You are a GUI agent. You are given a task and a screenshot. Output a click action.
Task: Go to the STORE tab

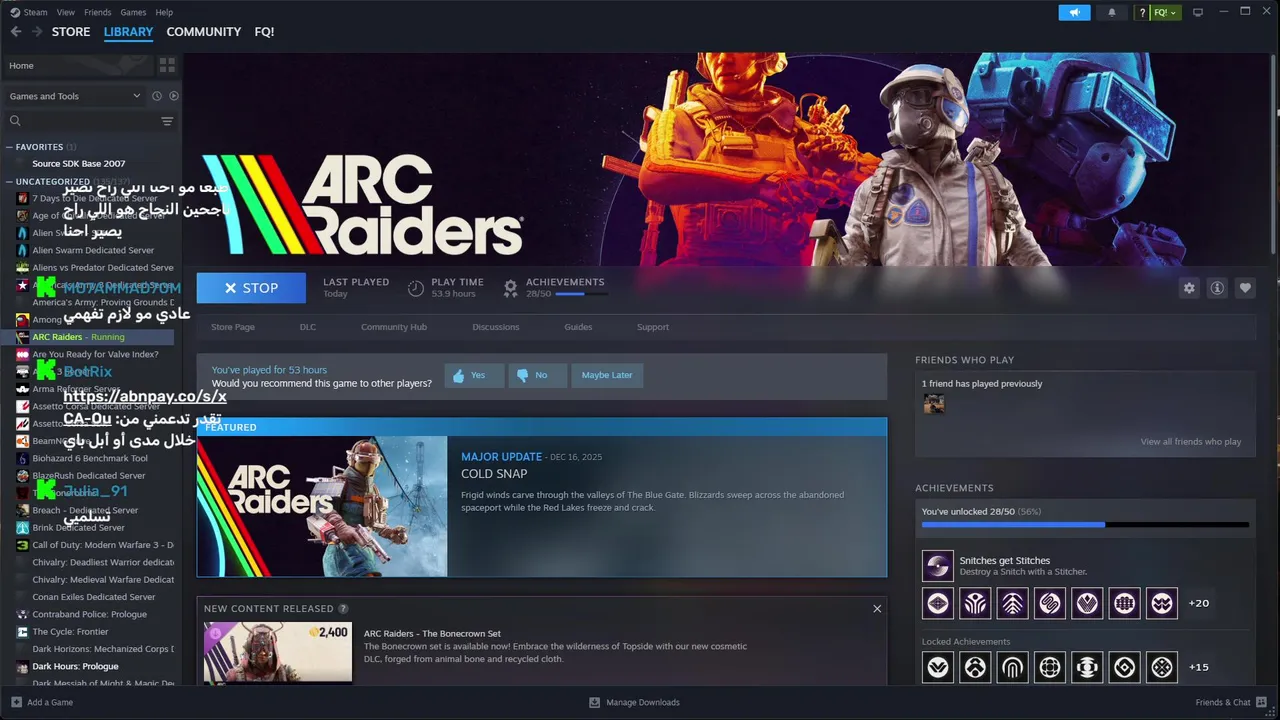coord(71,32)
